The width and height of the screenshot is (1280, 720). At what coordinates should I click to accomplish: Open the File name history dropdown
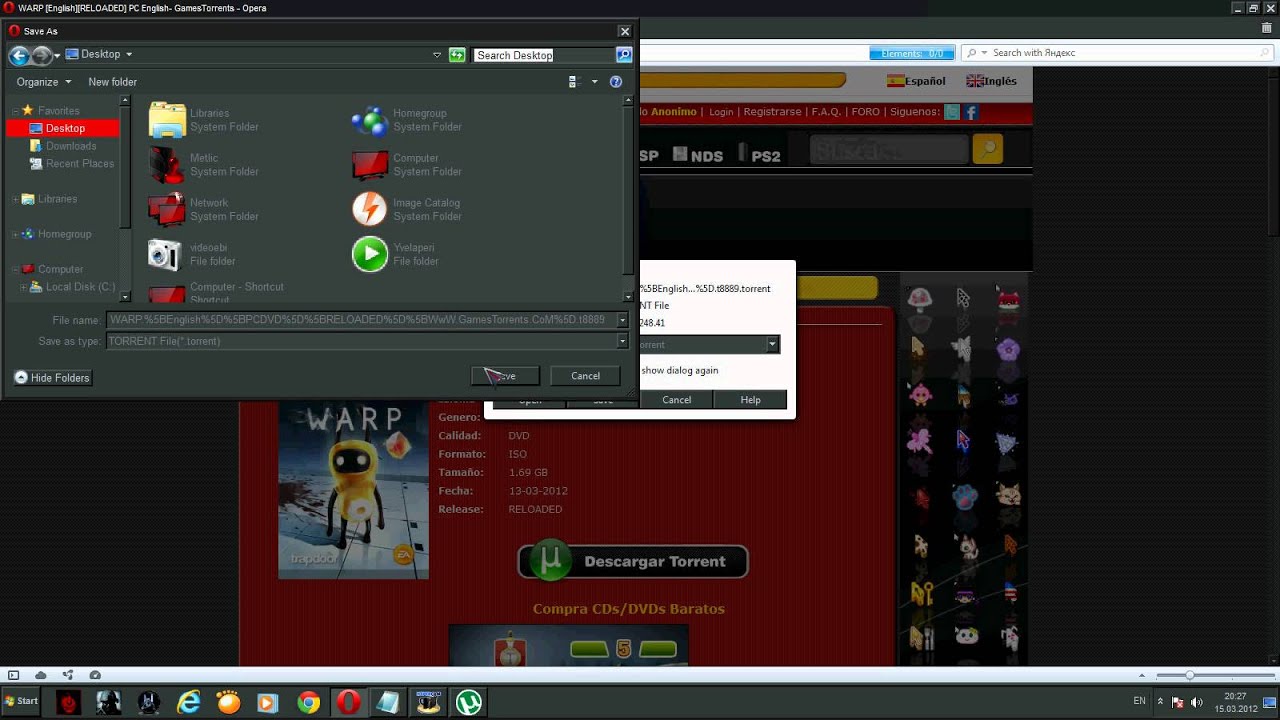(x=622, y=320)
